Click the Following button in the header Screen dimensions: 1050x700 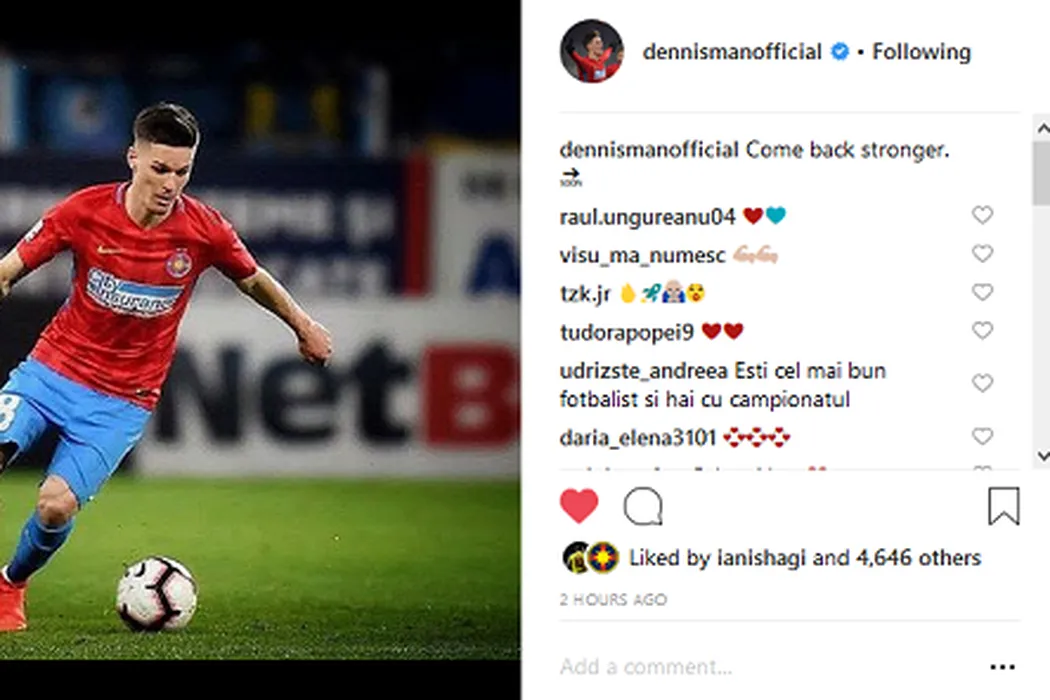coord(921,52)
